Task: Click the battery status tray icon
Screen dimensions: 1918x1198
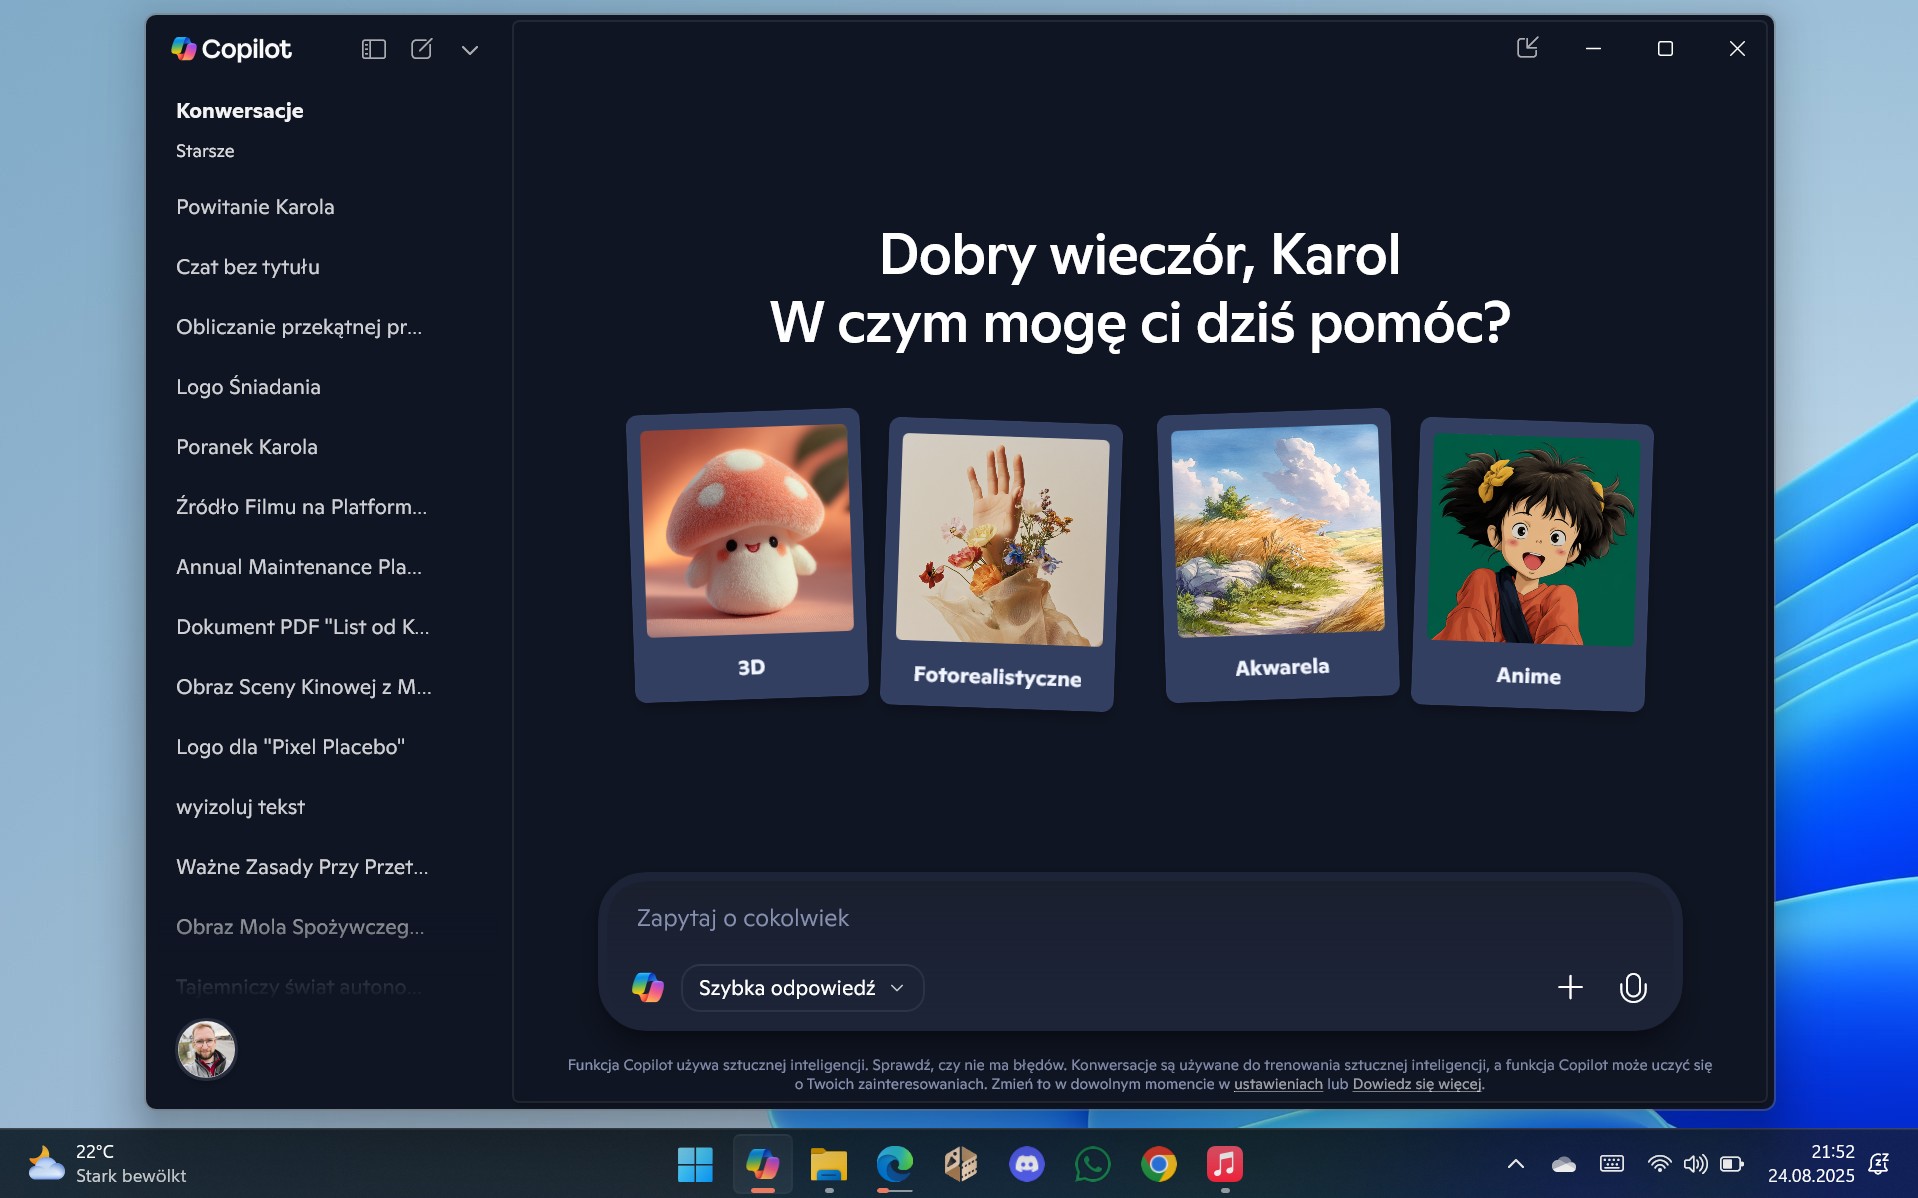Action: pyautogui.click(x=1732, y=1164)
